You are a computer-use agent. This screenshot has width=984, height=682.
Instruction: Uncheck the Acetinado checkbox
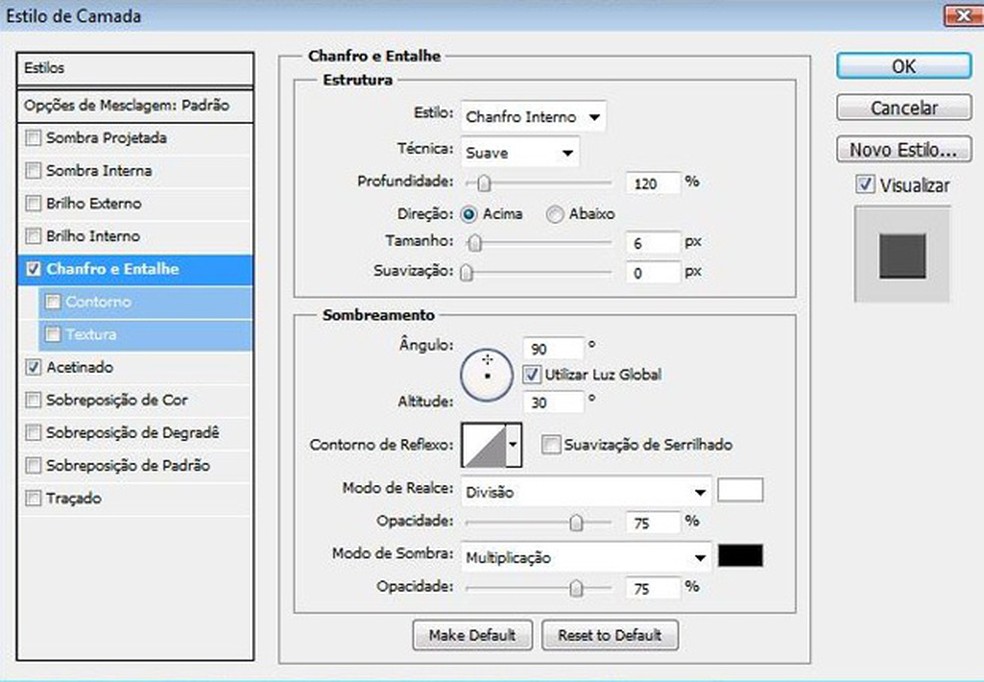33,367
